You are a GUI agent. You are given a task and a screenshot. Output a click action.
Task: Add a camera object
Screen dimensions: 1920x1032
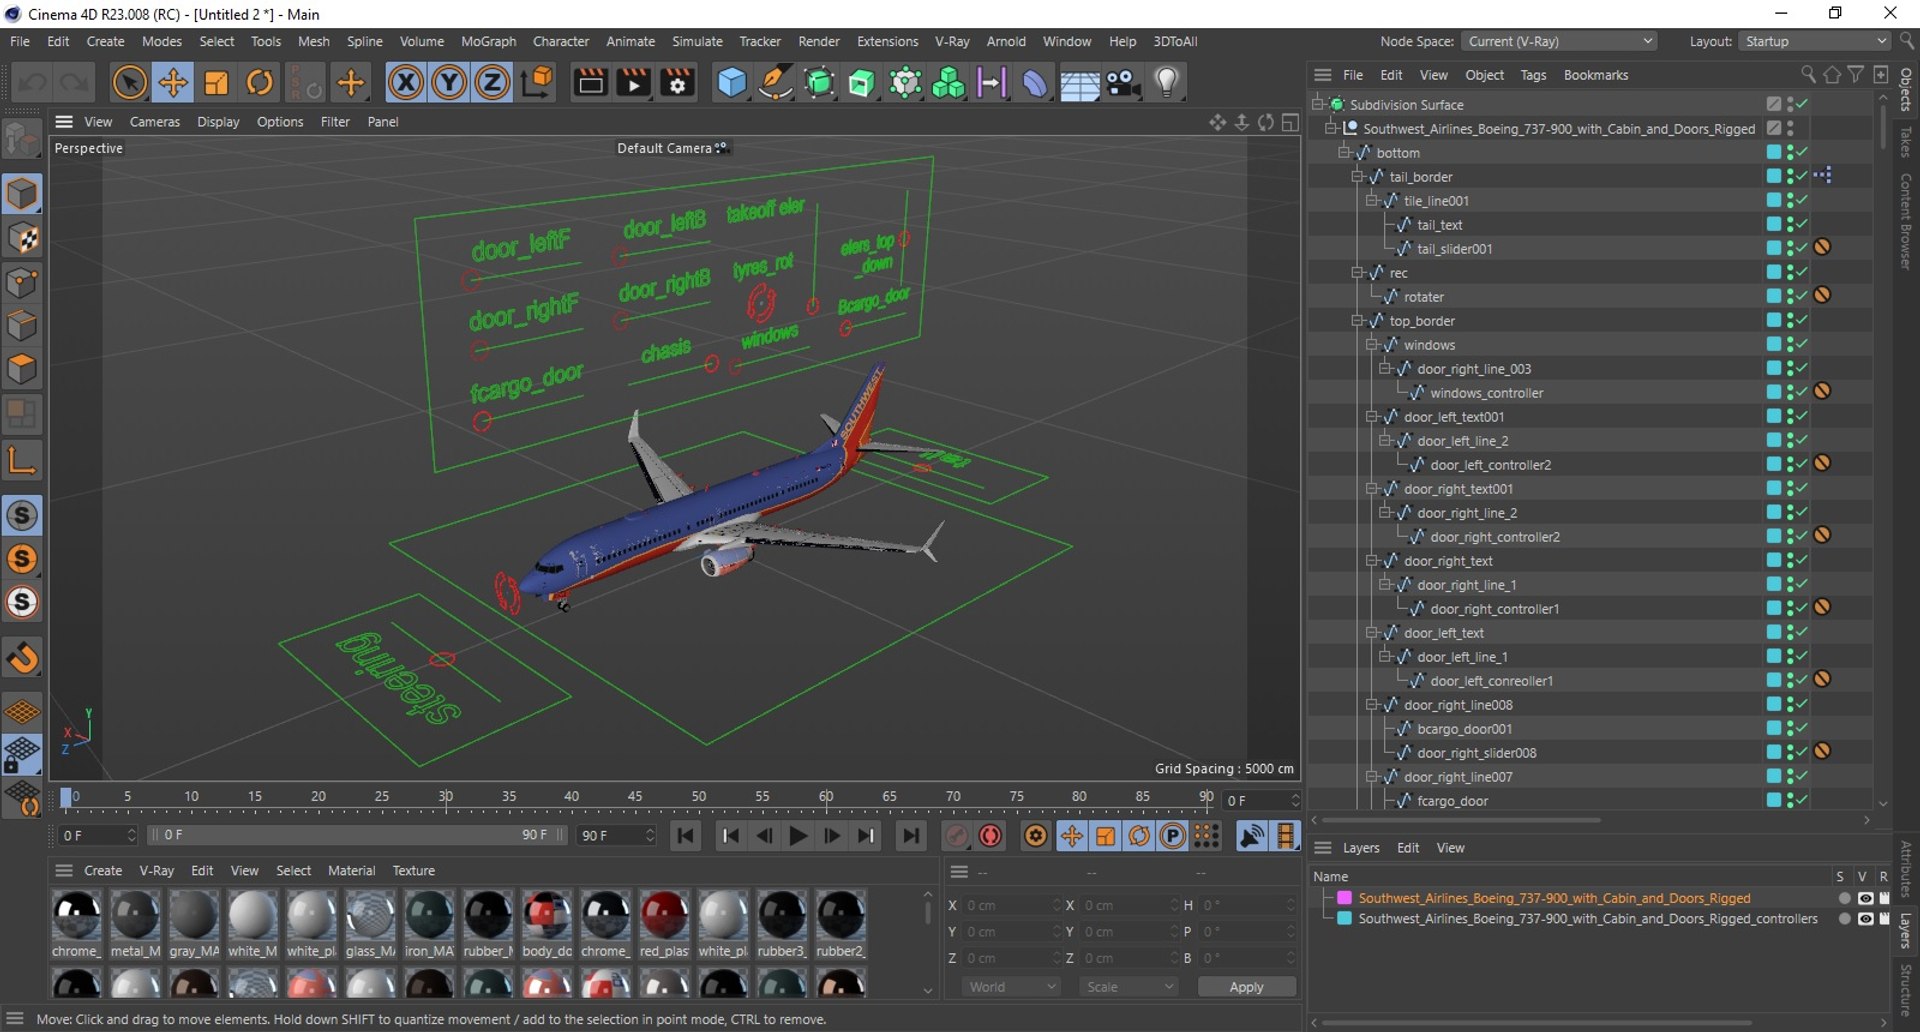[1124, 82]
